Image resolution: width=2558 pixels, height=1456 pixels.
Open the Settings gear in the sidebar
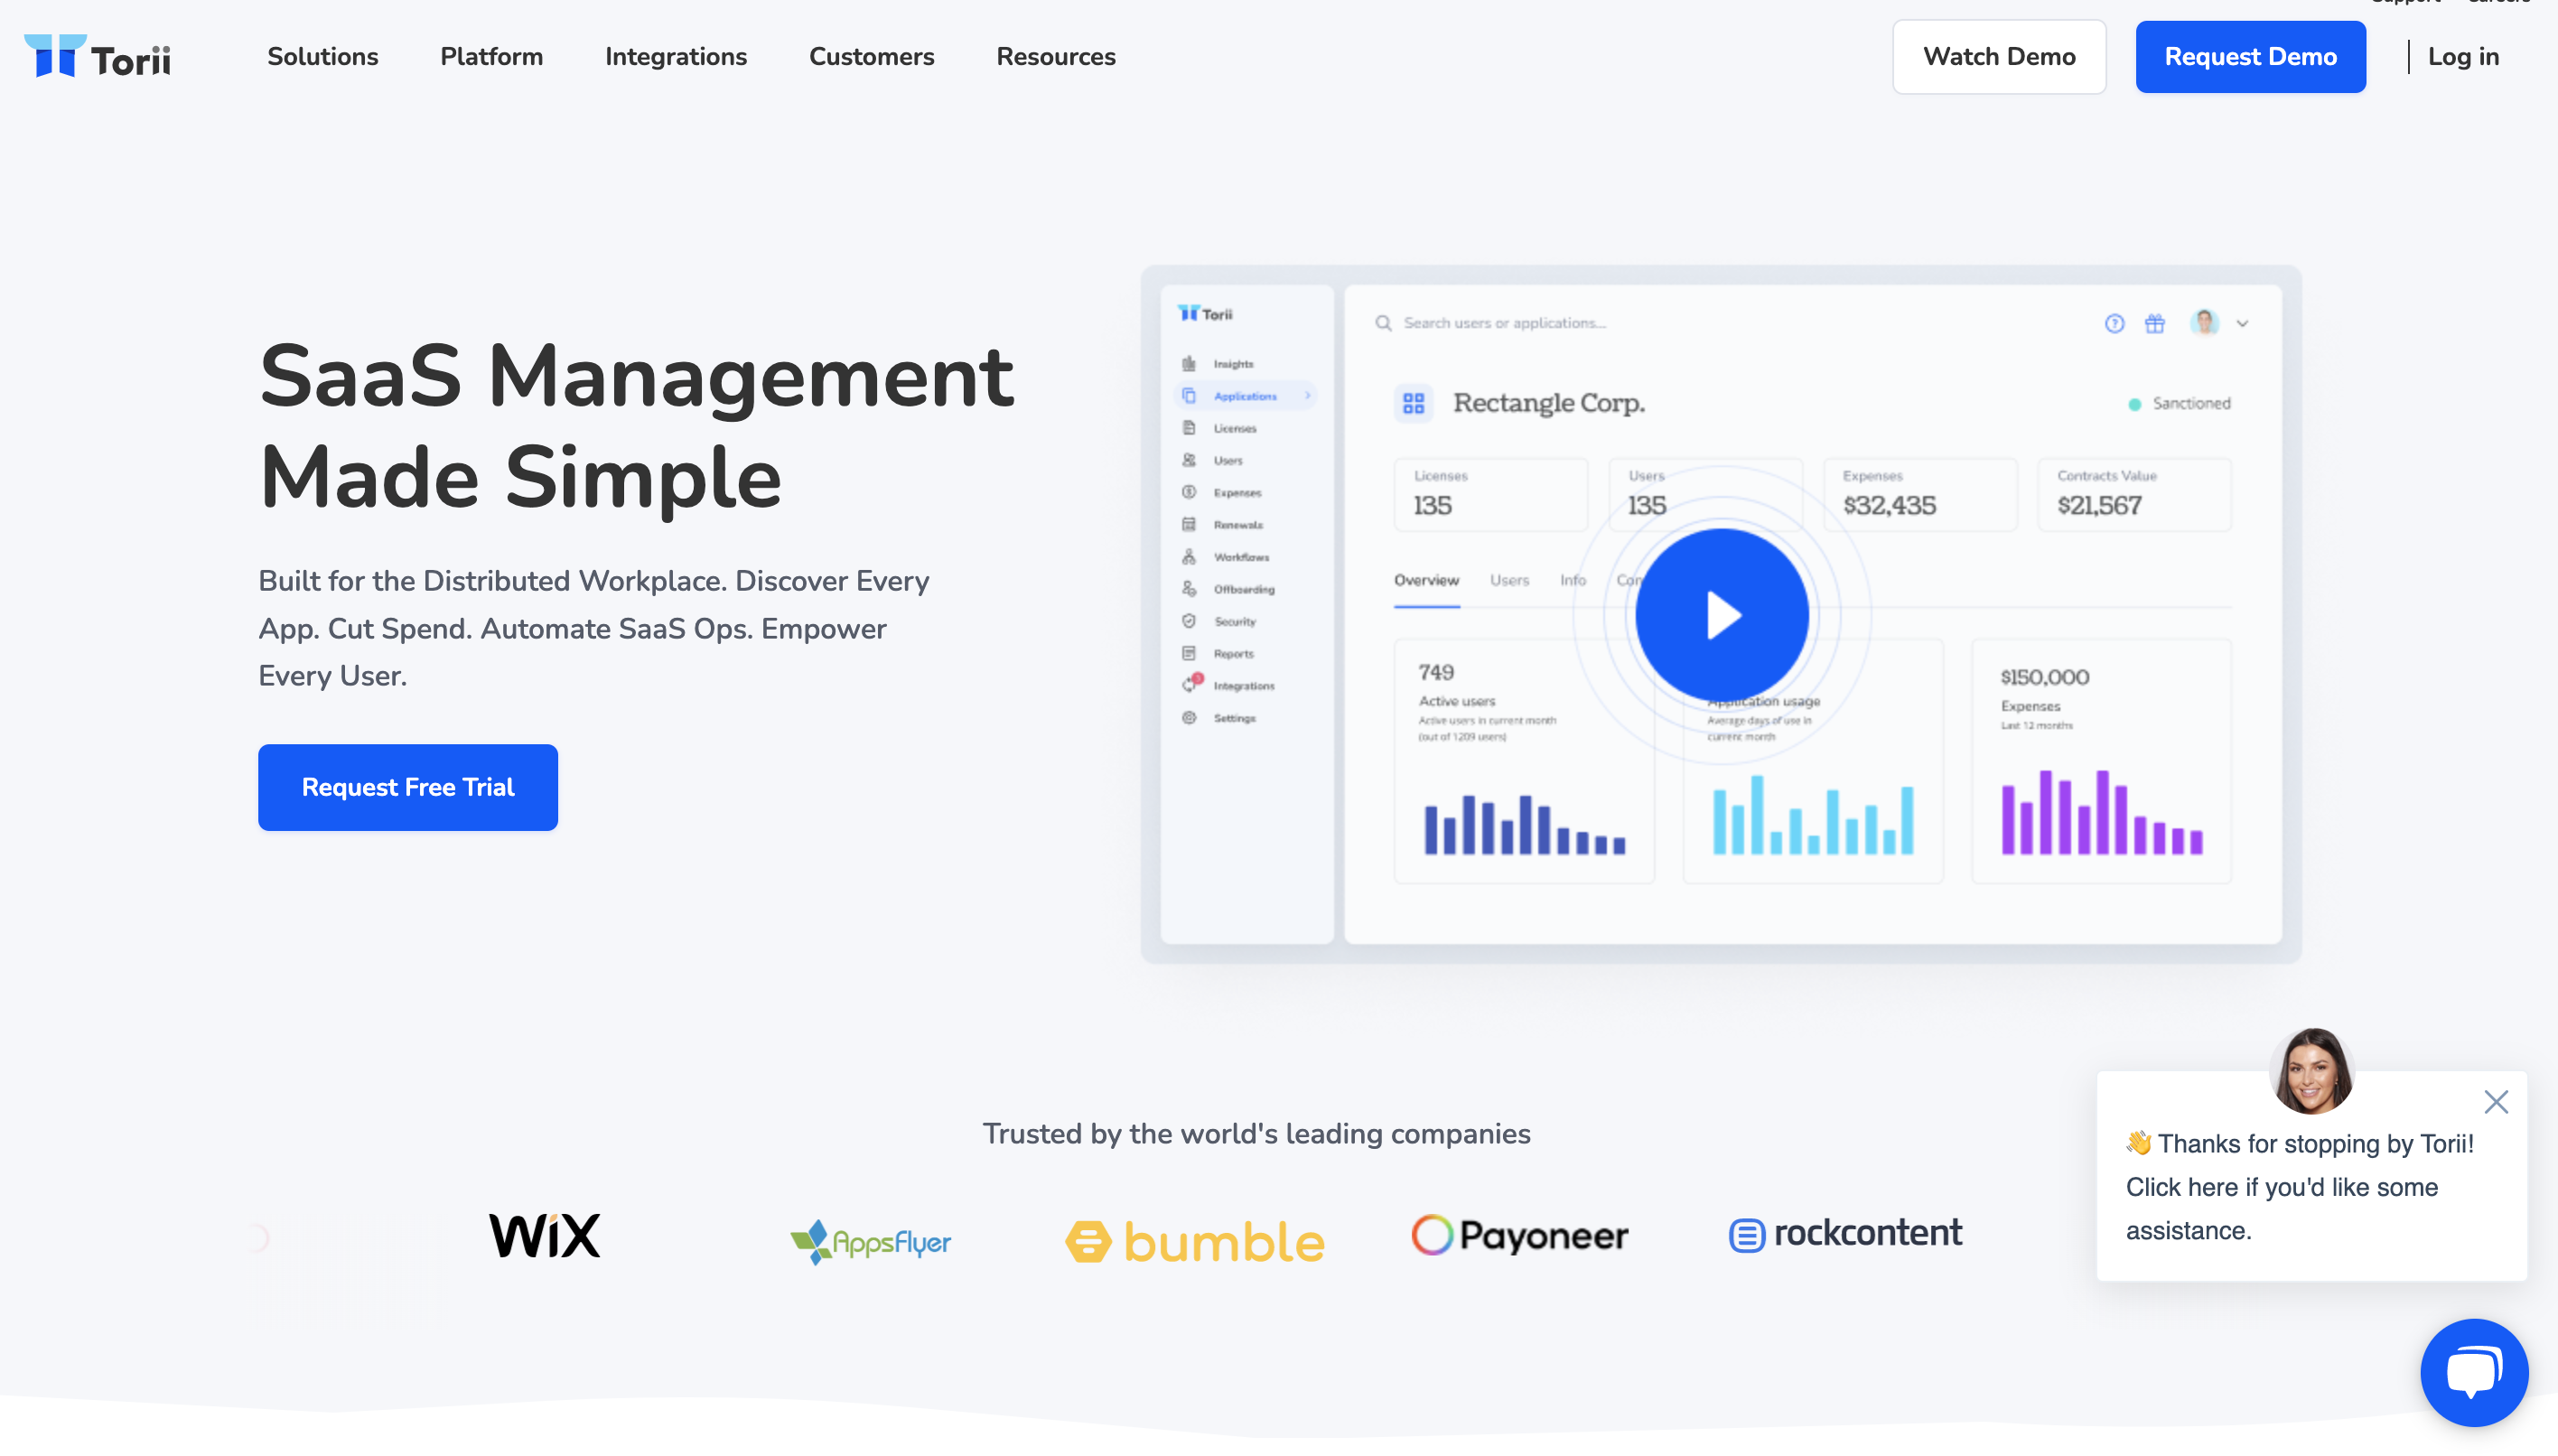click(x=1188, y=718)
